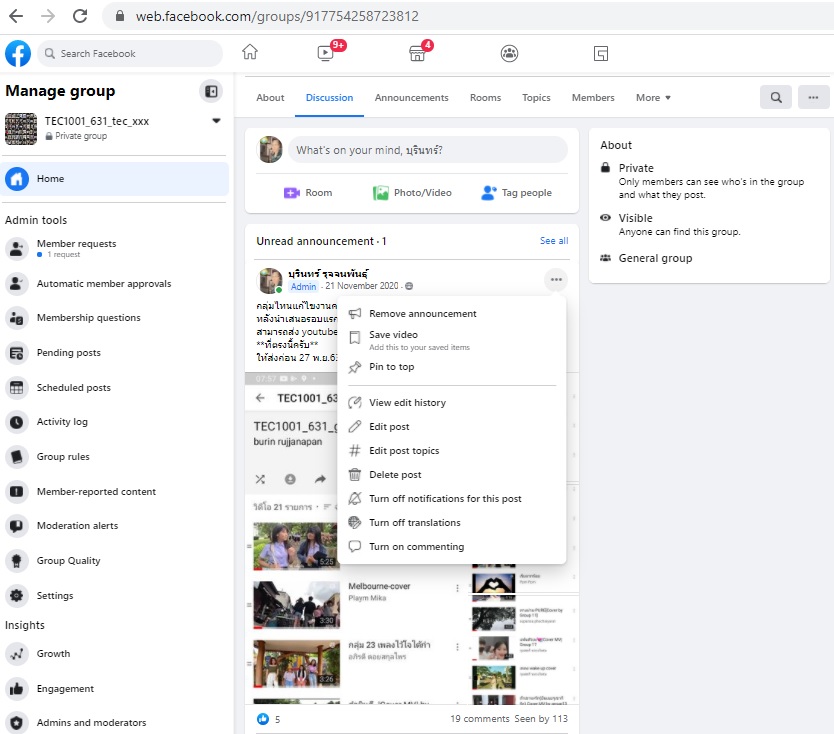
Task: Turn off notifications for this post
Action: (444, 499)
